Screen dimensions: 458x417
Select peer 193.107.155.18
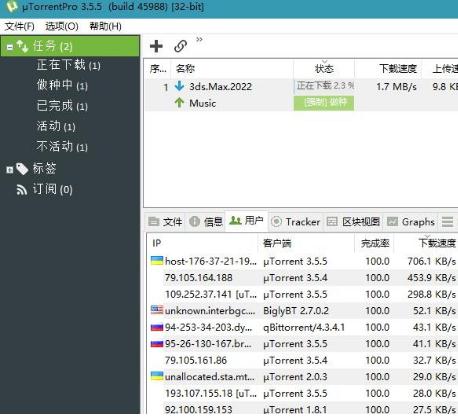pos(303,393)
